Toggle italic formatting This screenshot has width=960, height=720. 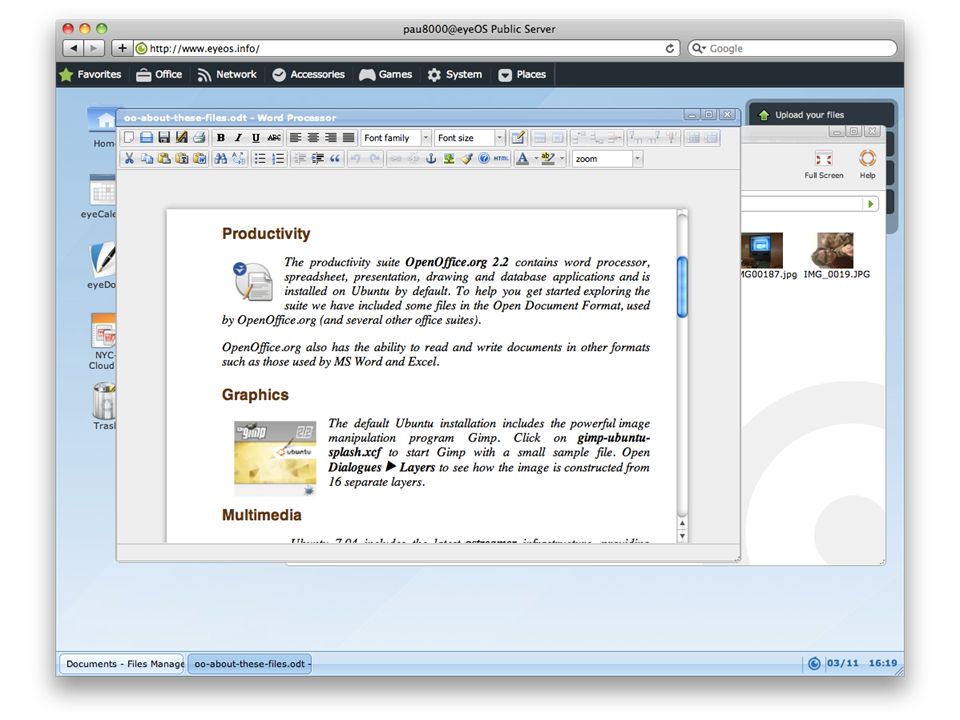tap(239, 138)
